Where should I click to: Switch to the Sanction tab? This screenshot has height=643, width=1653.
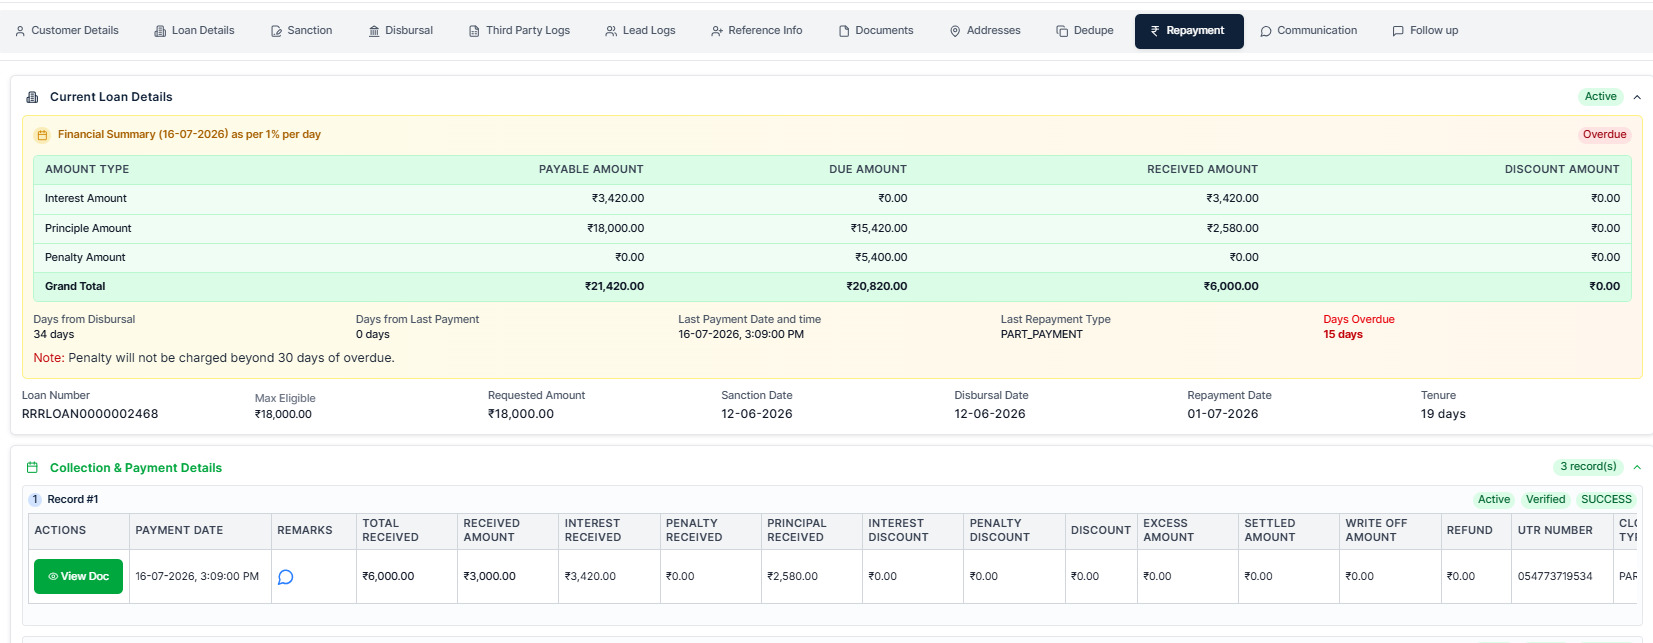301,31
